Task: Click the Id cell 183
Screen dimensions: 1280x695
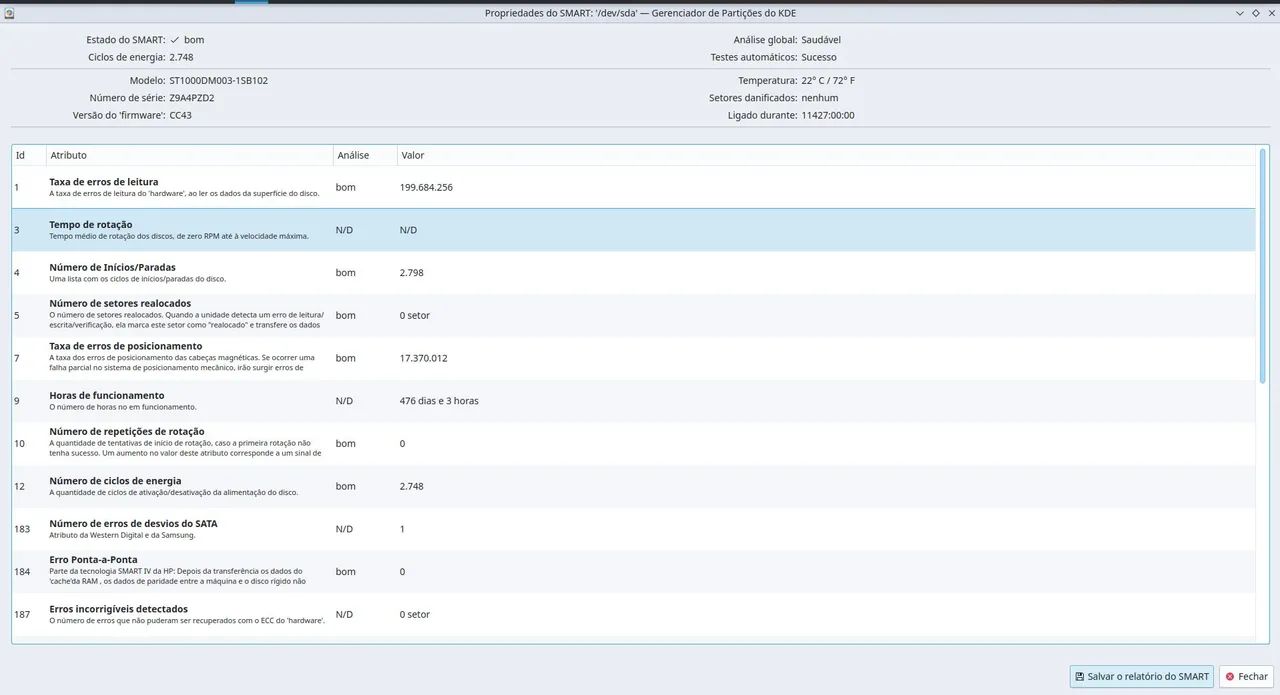Action: pyautogui.click(x=22, y=529)
